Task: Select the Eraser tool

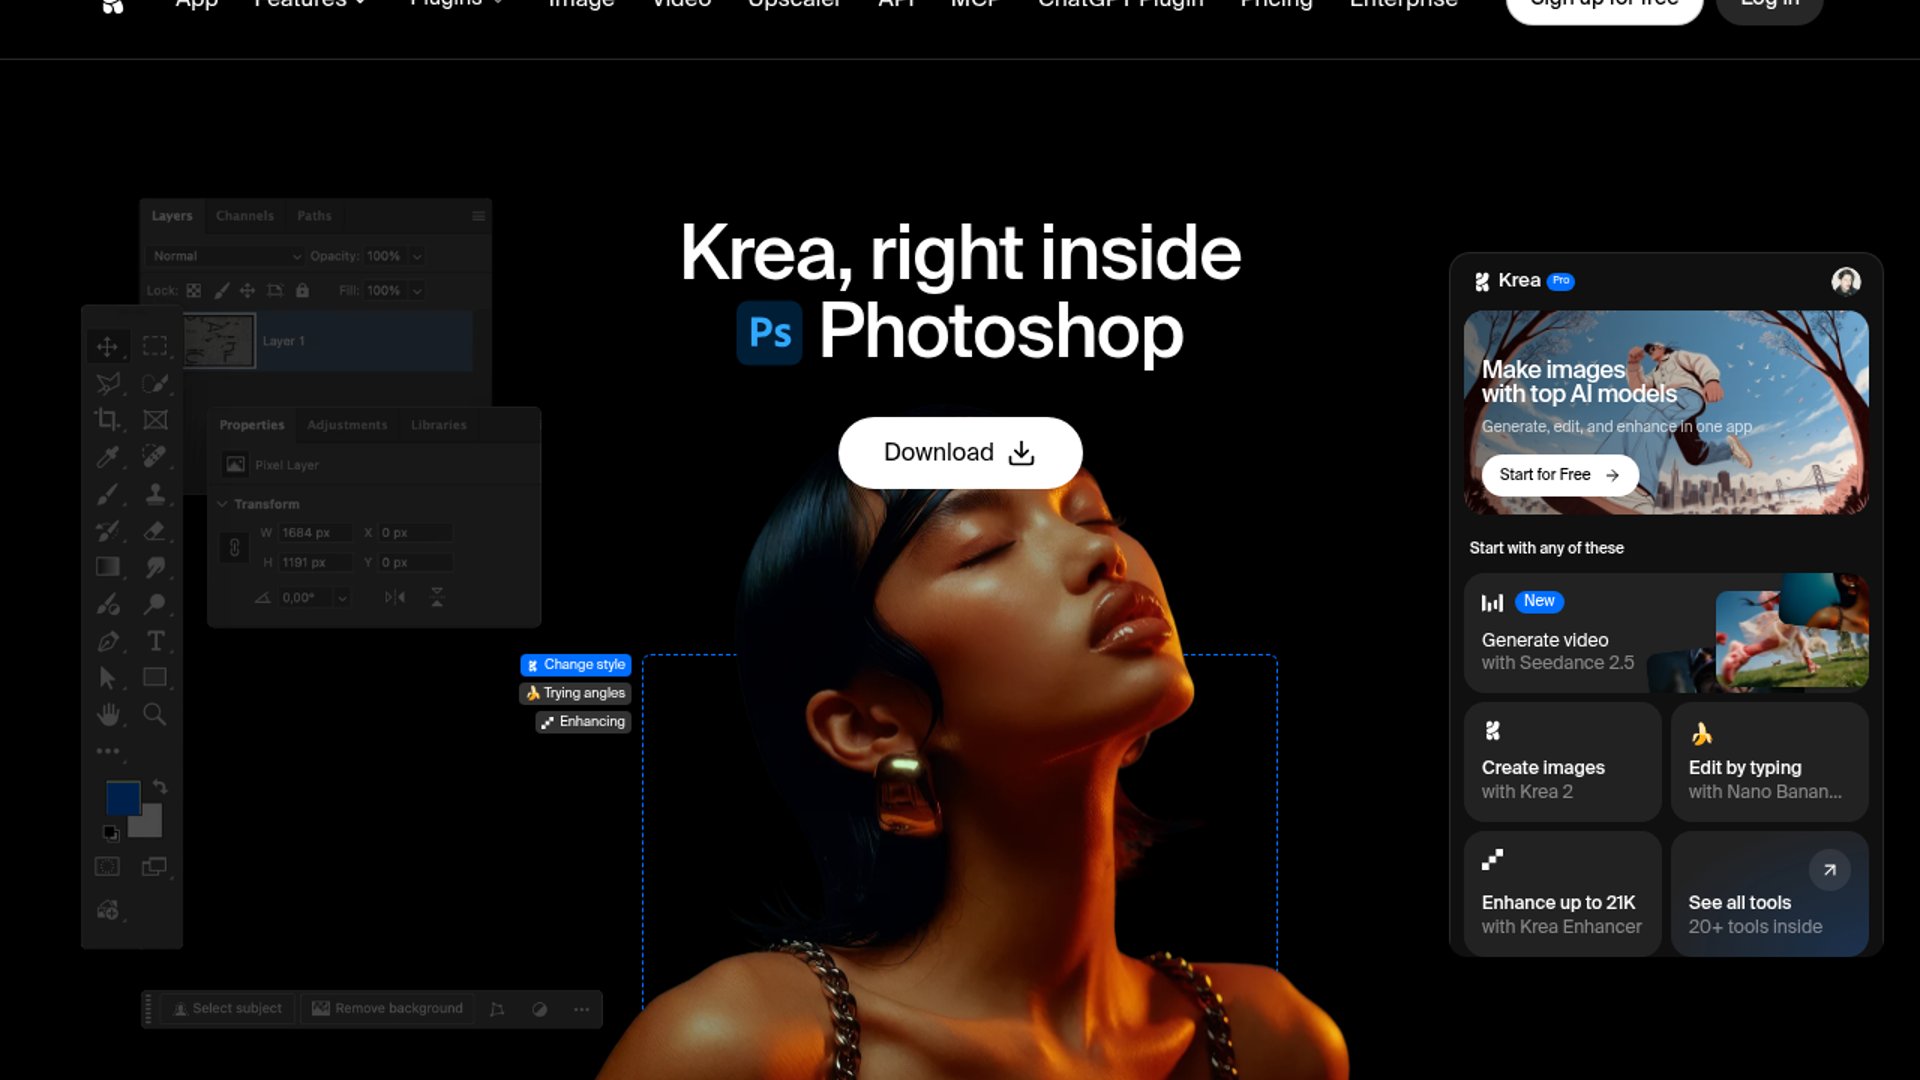Action: [x=155, y=531]
